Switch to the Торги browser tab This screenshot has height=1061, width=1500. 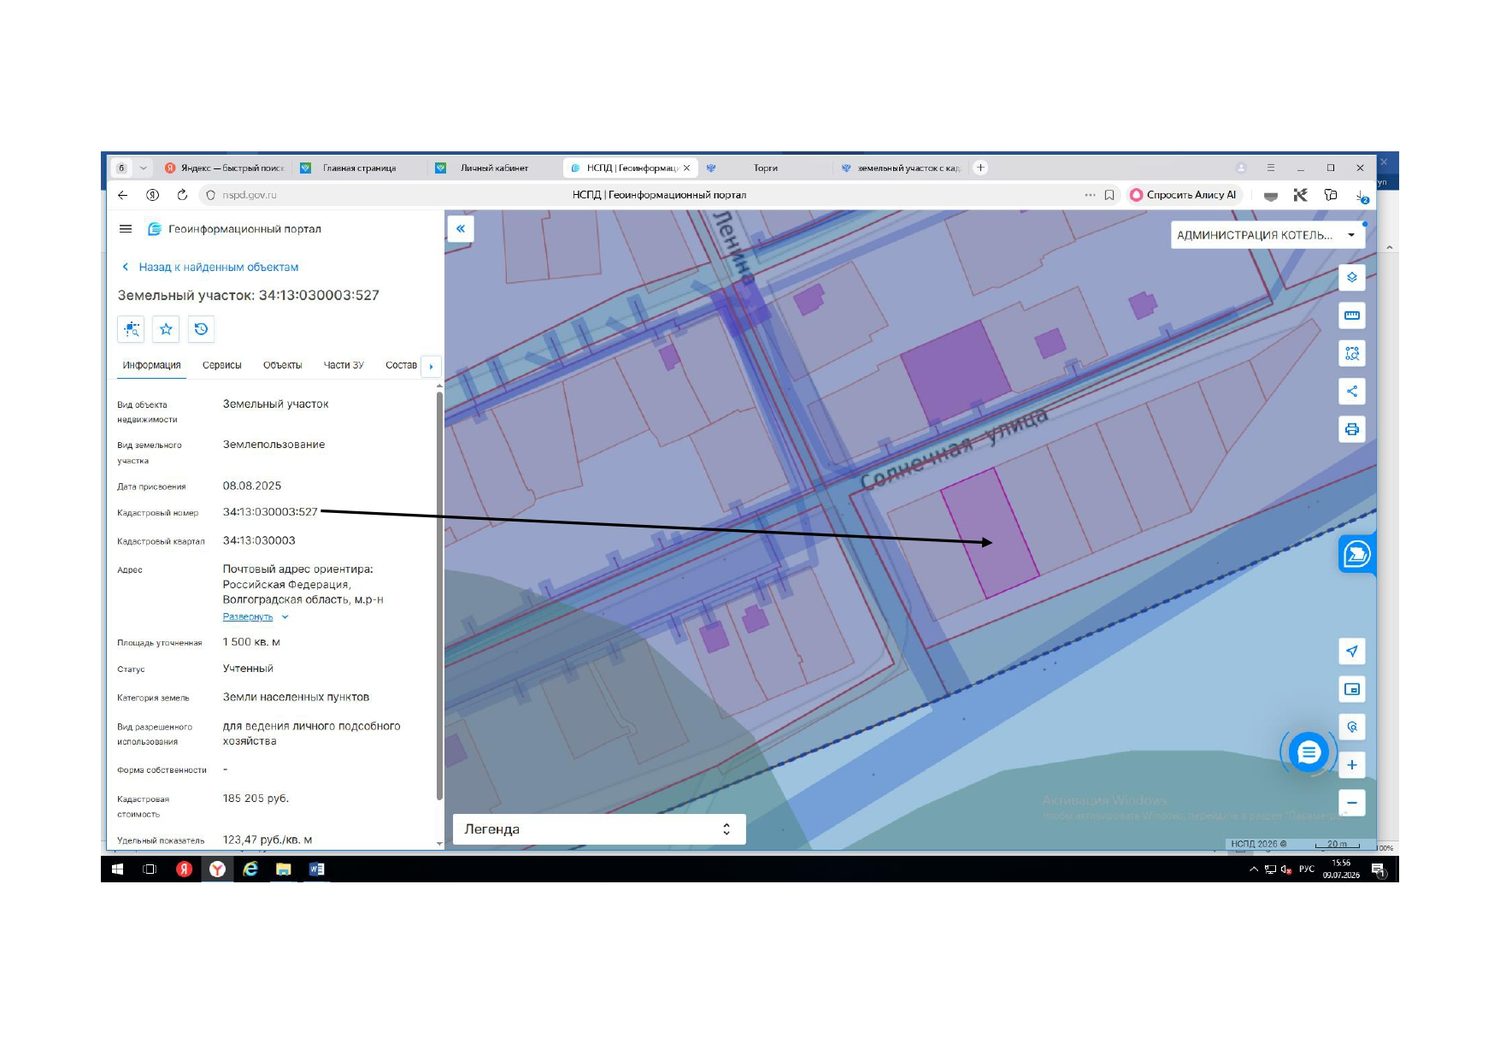coord(764,168)
